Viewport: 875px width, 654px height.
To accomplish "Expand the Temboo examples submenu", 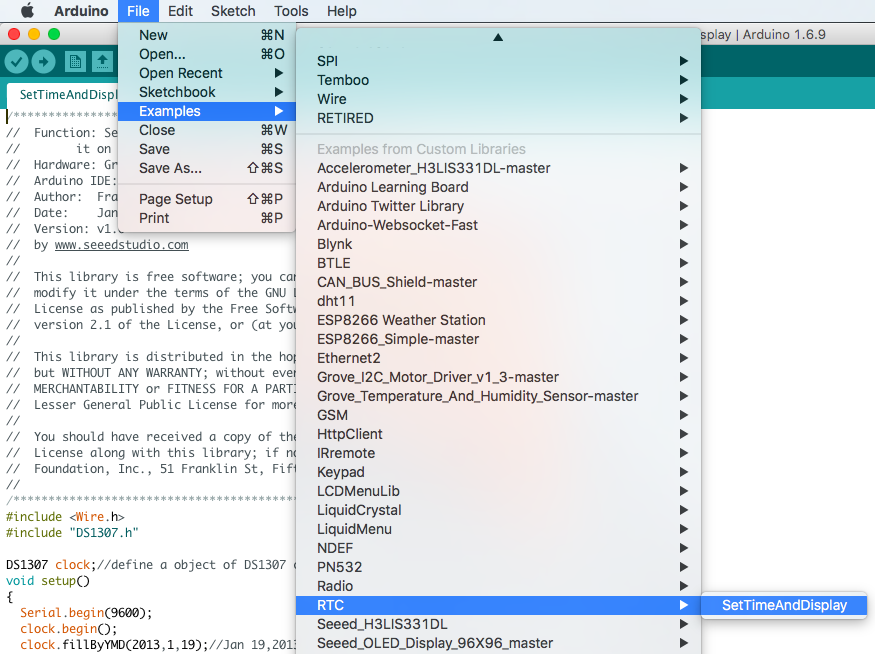I will click(x=498, y=80).
